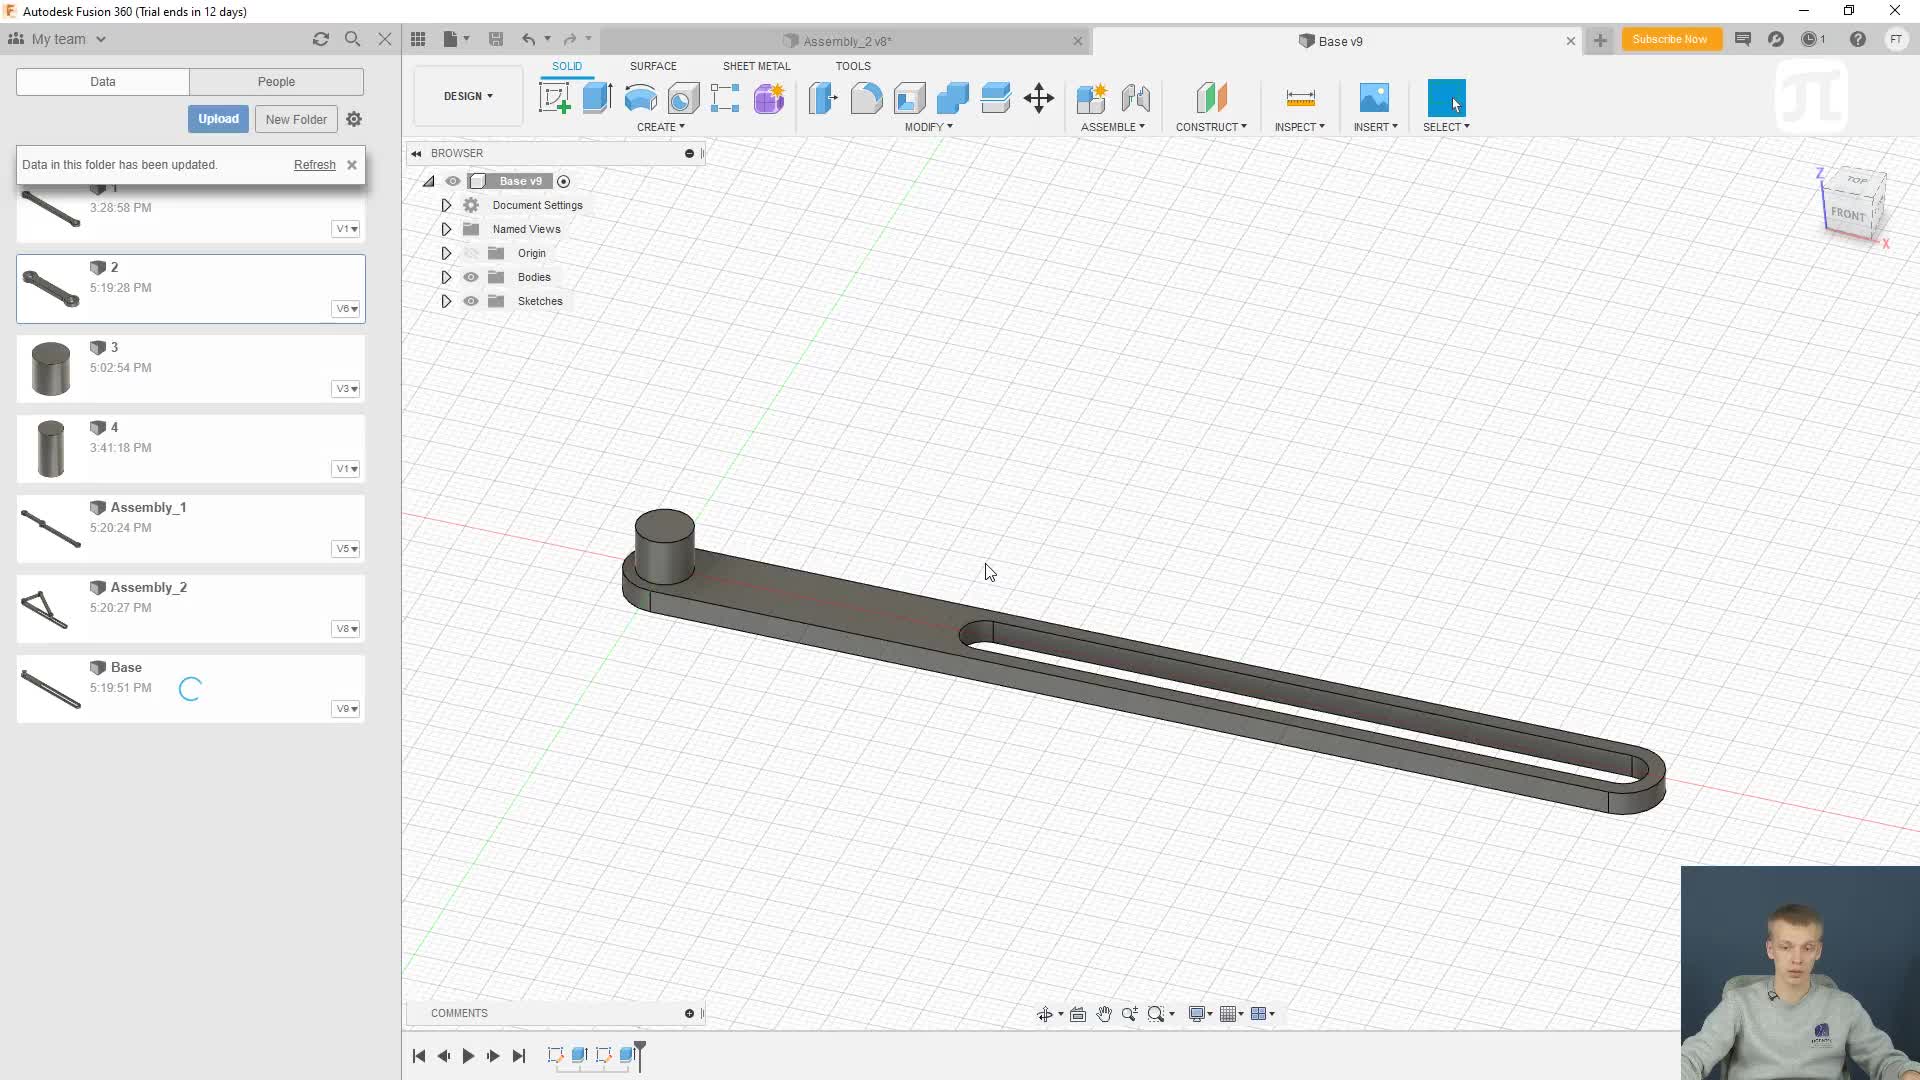Expand Named Views node
This screenshot has width=1920, height=1080.
pos(446,229)
